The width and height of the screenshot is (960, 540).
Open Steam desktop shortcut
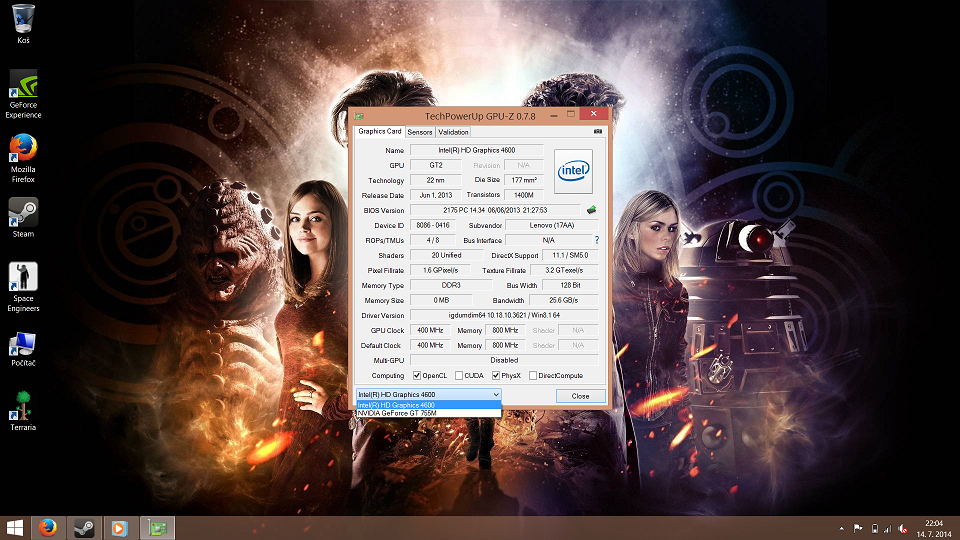click(x=23, y=217)
